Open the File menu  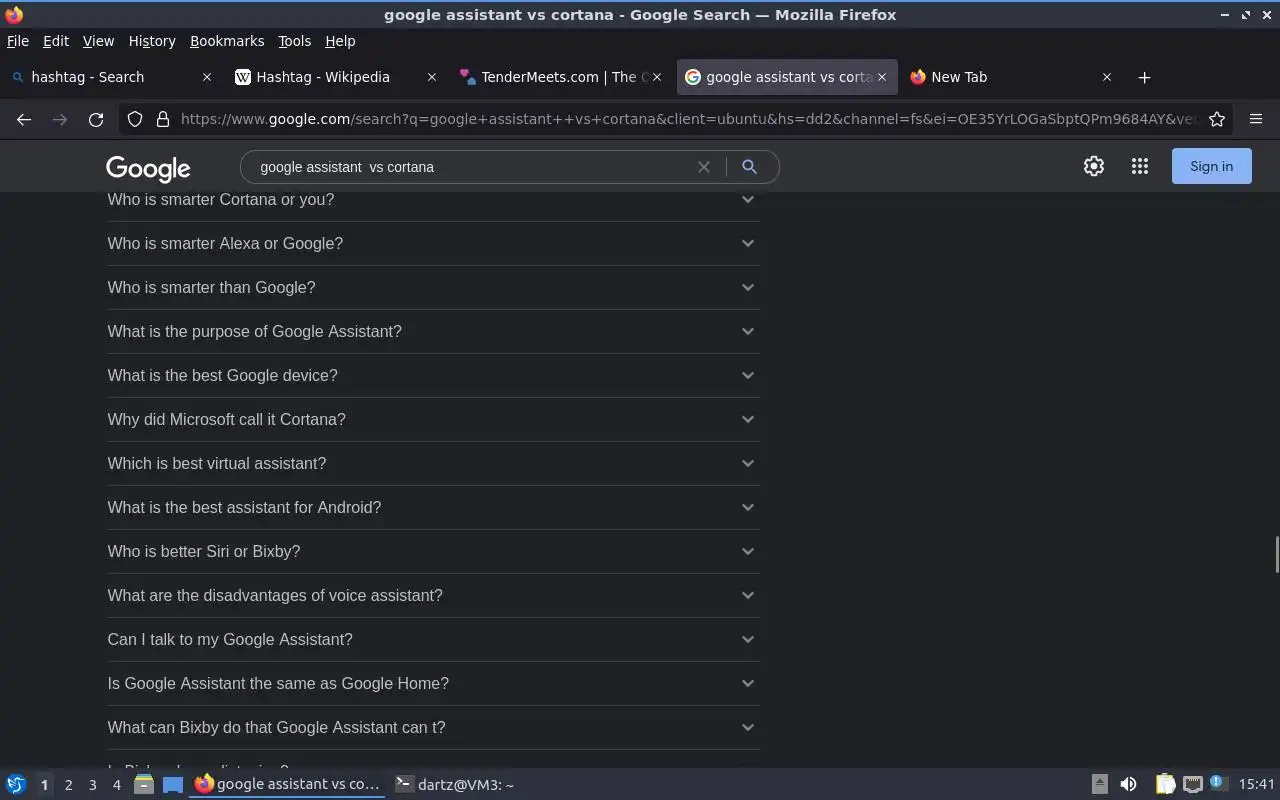coord(18,41)
